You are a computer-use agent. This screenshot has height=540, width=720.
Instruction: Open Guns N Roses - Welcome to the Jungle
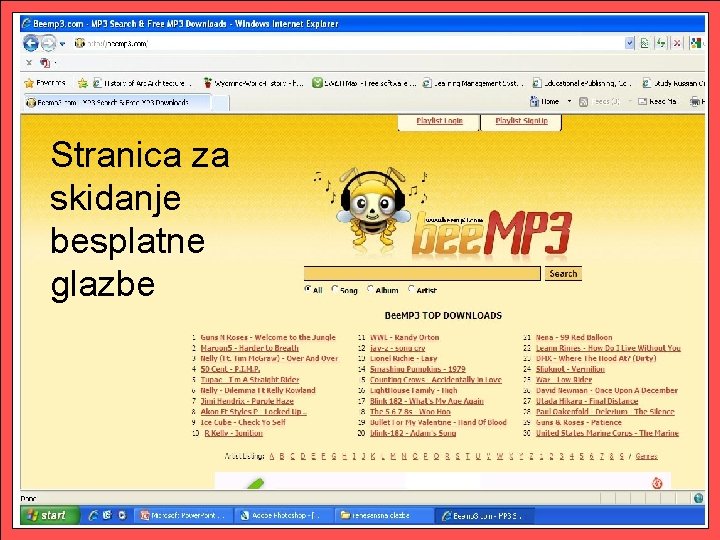268,337
